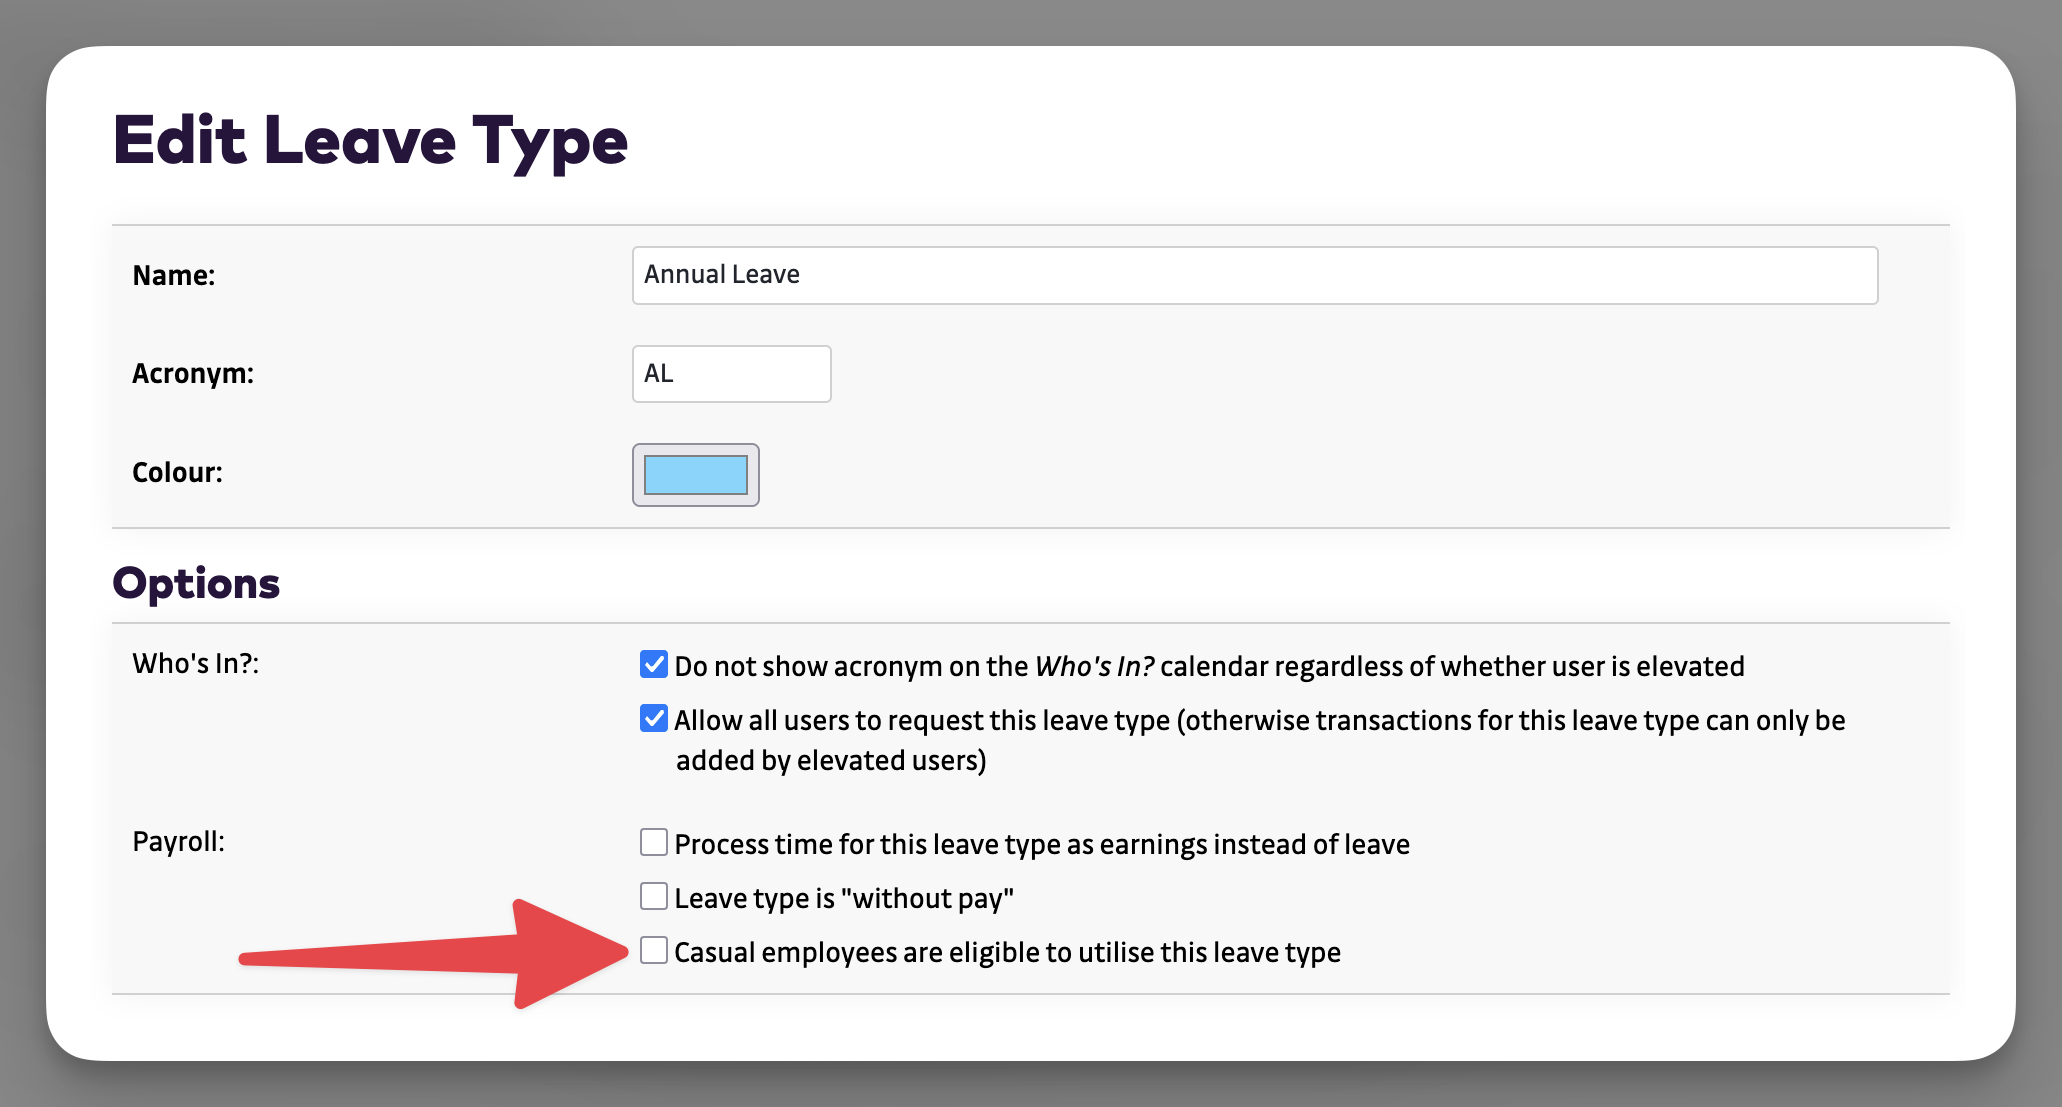The height and width of the screenshot is (1107, 2062).
Task: Click the Colour label text
Action: coord(177,472)
